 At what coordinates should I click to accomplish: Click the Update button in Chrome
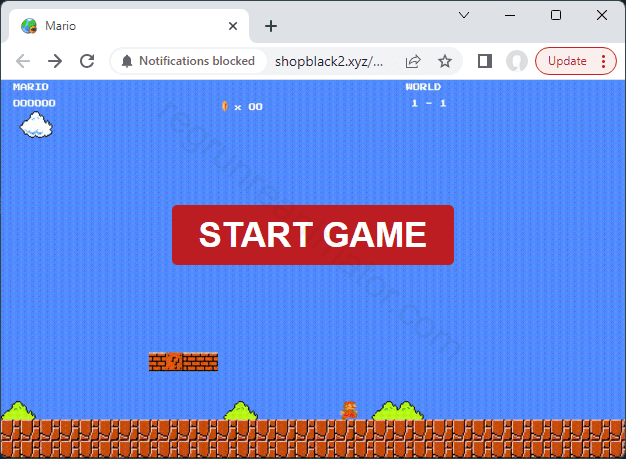(567, 61)
